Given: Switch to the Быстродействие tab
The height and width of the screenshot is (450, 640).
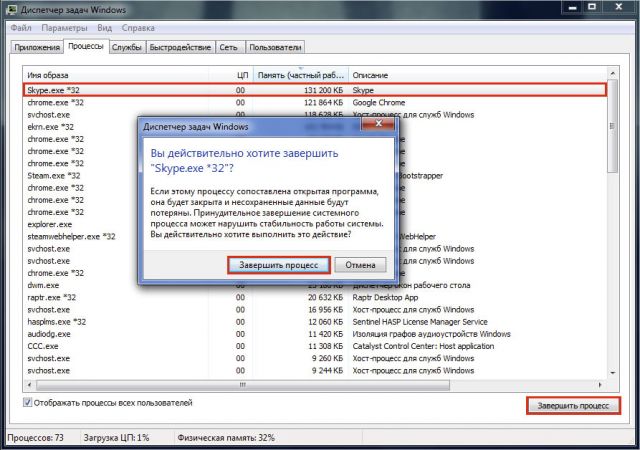Looking at the screenshot, I should pyautogui.click(x=180, y=47).
